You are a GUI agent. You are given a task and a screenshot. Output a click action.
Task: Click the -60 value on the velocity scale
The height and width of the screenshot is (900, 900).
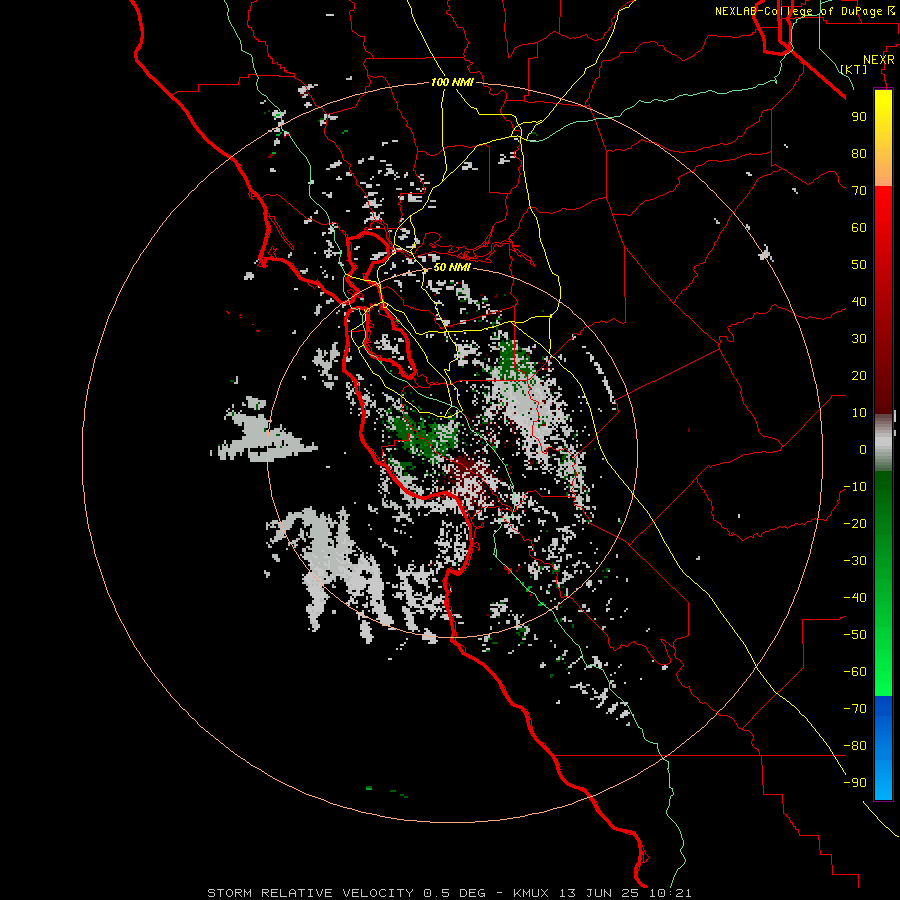pos(855,672)
